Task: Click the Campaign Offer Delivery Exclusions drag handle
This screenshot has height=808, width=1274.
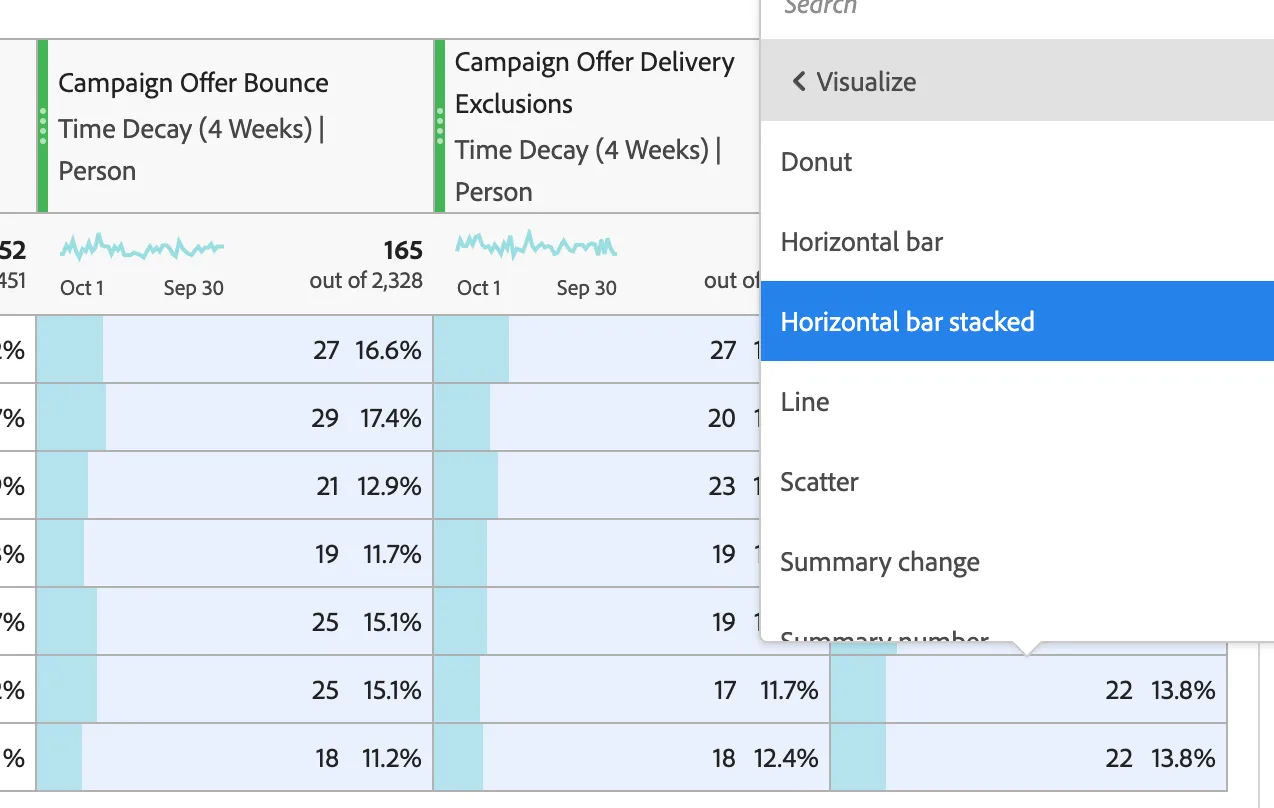Action: click(440, 127)
